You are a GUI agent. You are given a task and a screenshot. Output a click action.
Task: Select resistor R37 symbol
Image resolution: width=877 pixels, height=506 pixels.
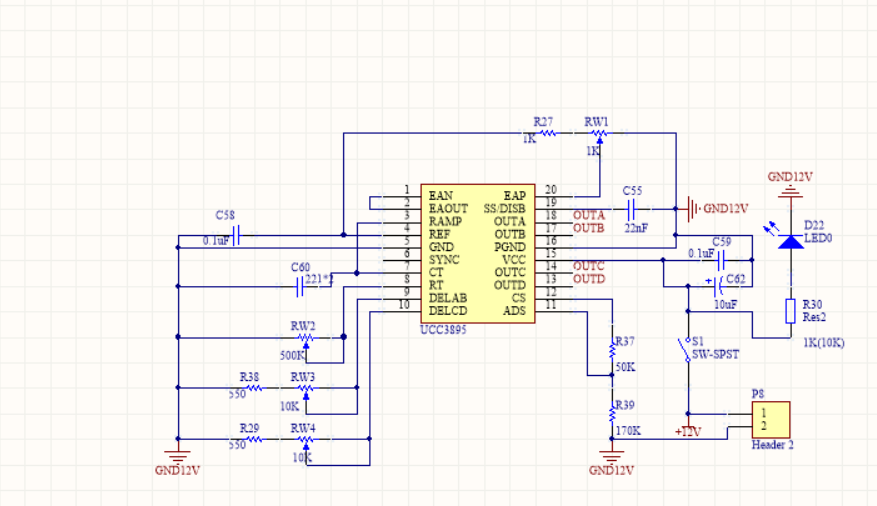coord(612,349)
